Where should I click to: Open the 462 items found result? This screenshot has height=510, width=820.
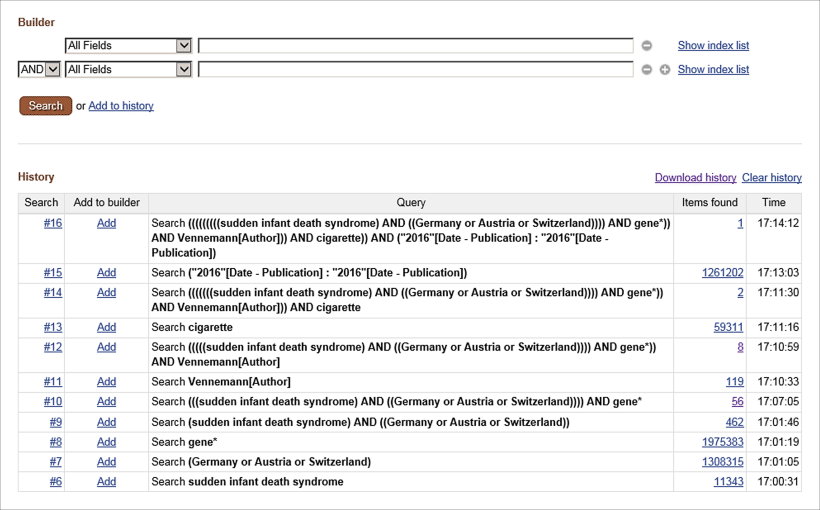(735, 422)
